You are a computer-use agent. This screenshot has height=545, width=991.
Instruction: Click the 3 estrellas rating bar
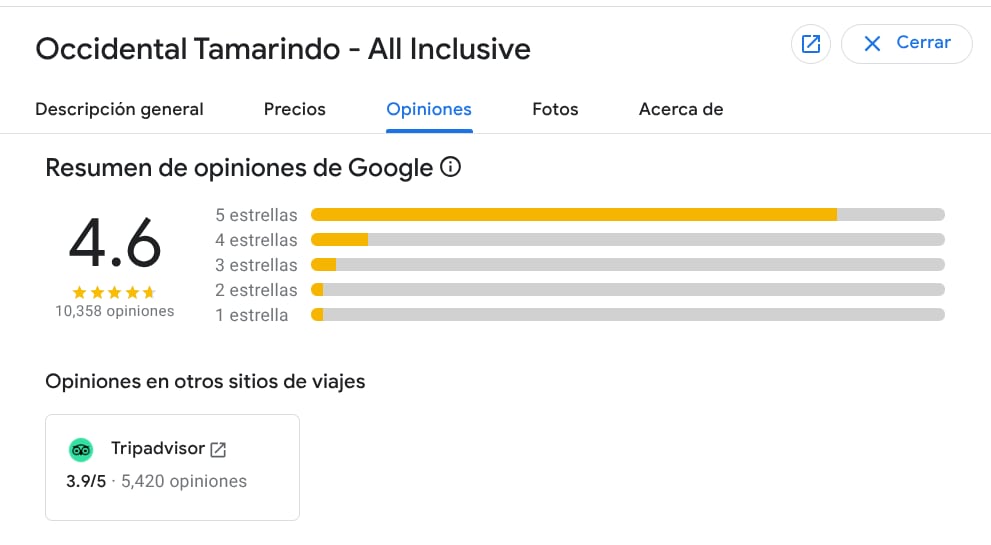coord(627,265)
